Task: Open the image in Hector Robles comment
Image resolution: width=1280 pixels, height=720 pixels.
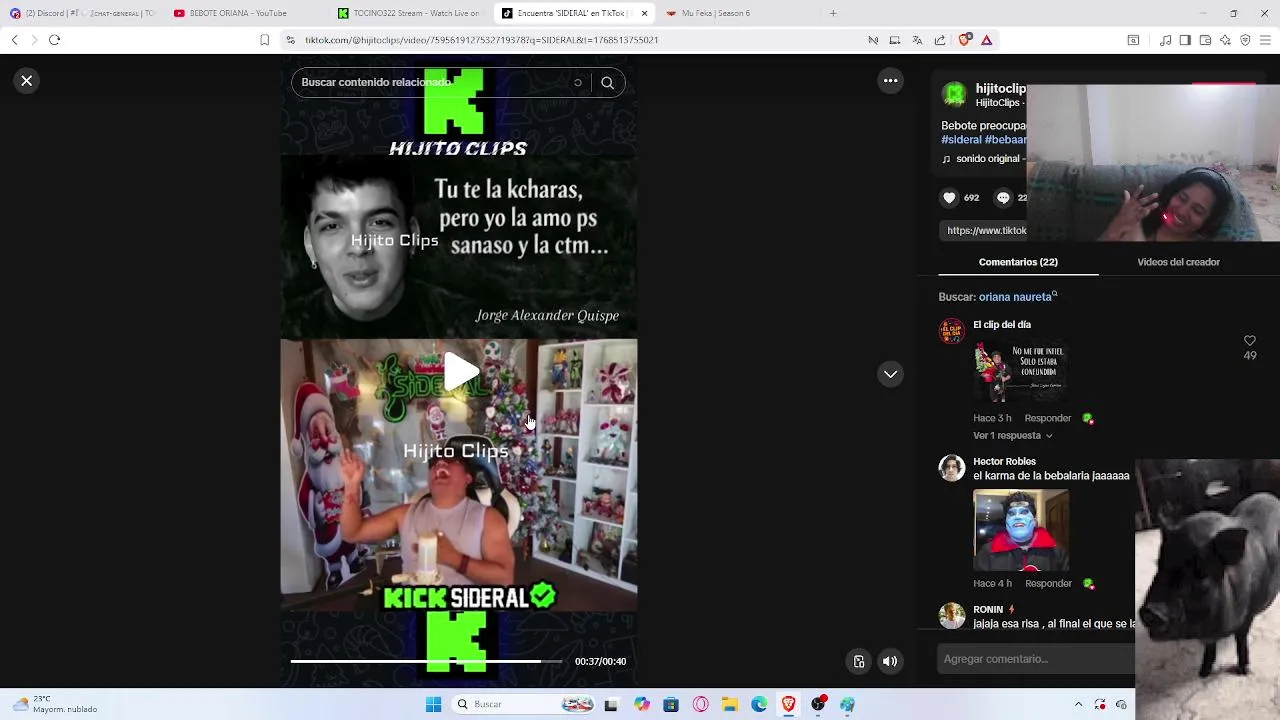Action: (x=1021, y=529)
